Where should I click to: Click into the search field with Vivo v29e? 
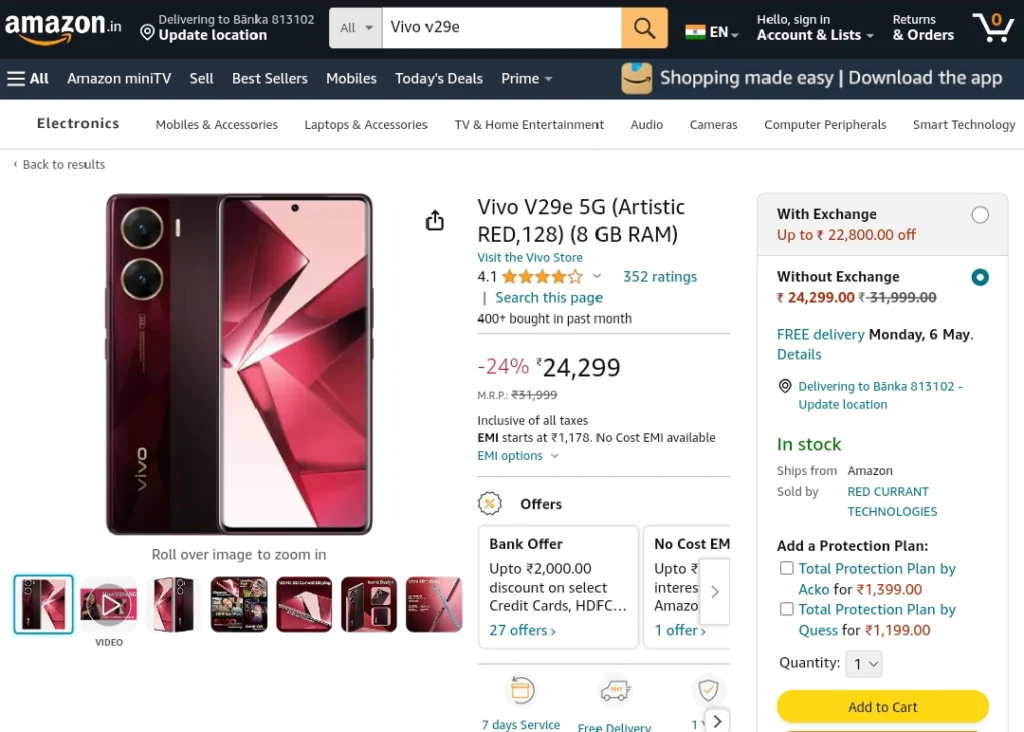[x=502, y=27]
